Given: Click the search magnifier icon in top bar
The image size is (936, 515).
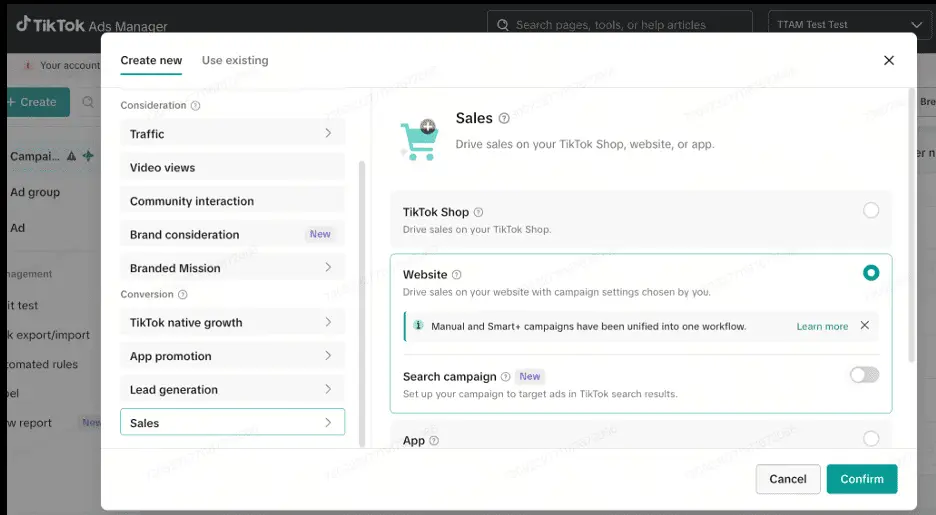Looking at the screenshot, I should click(503, 24).
